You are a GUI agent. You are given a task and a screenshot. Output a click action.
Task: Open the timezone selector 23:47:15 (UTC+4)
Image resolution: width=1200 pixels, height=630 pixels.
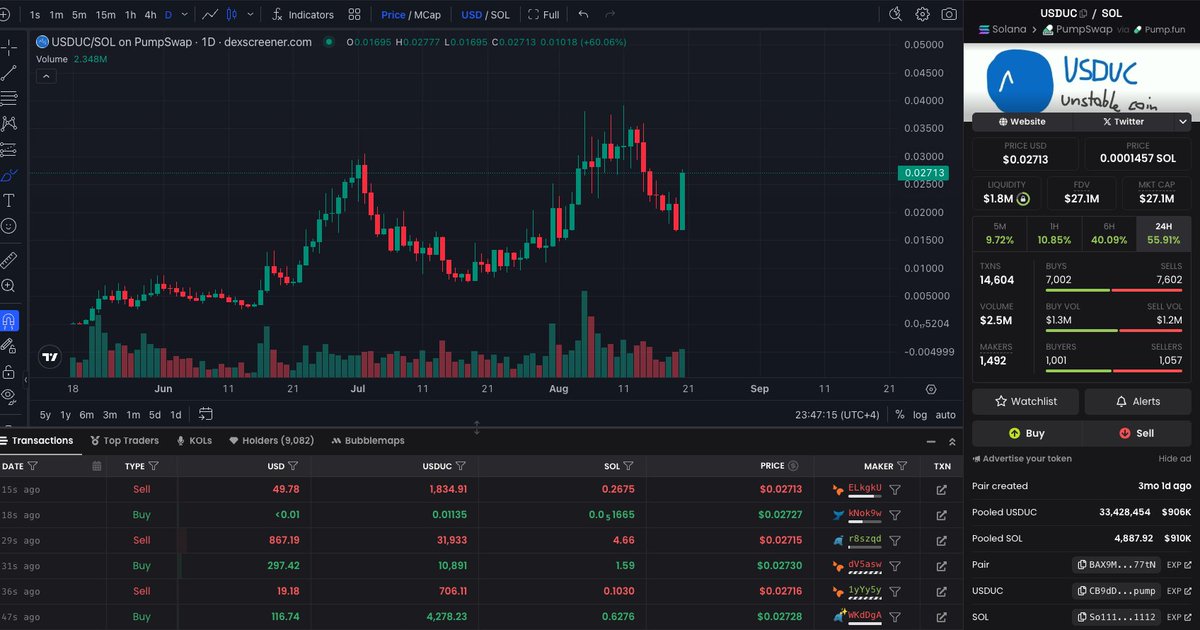coord(837,414)
